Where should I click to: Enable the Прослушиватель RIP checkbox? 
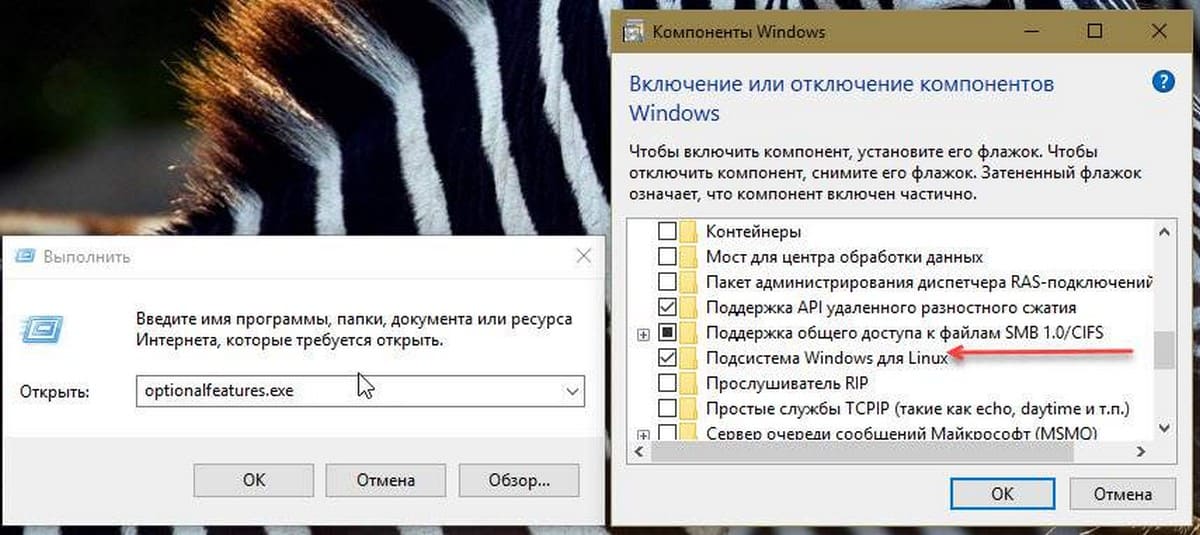click(x=667, y=383)
